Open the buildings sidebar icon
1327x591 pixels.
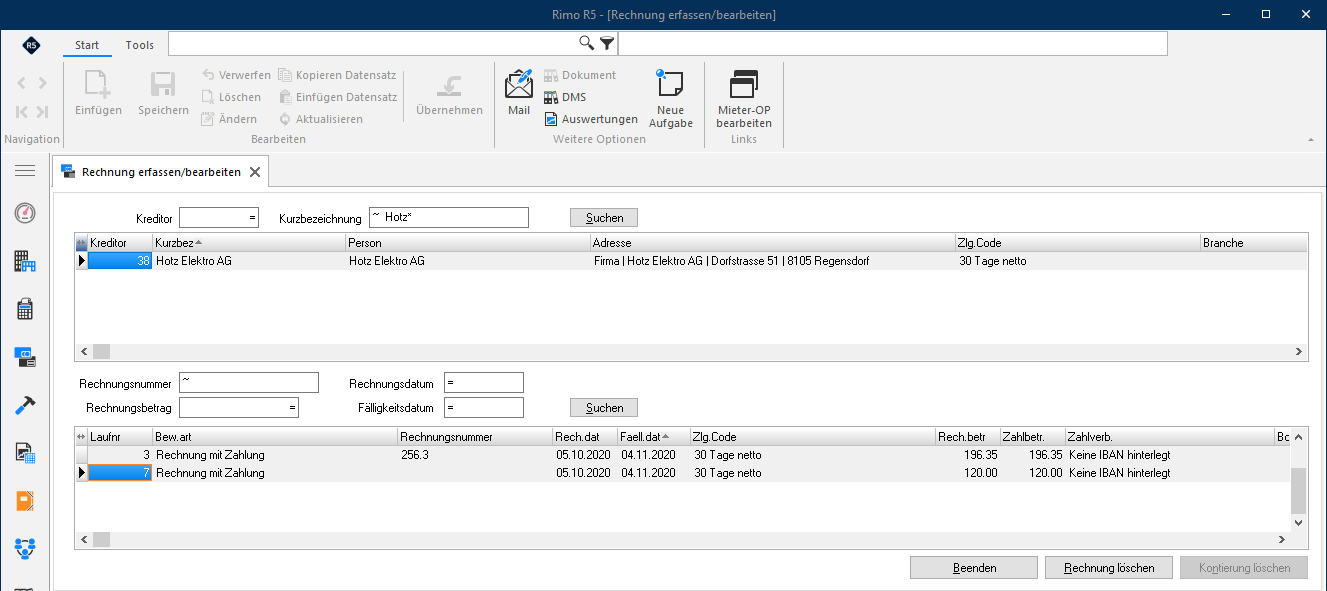tap(25, 261)
